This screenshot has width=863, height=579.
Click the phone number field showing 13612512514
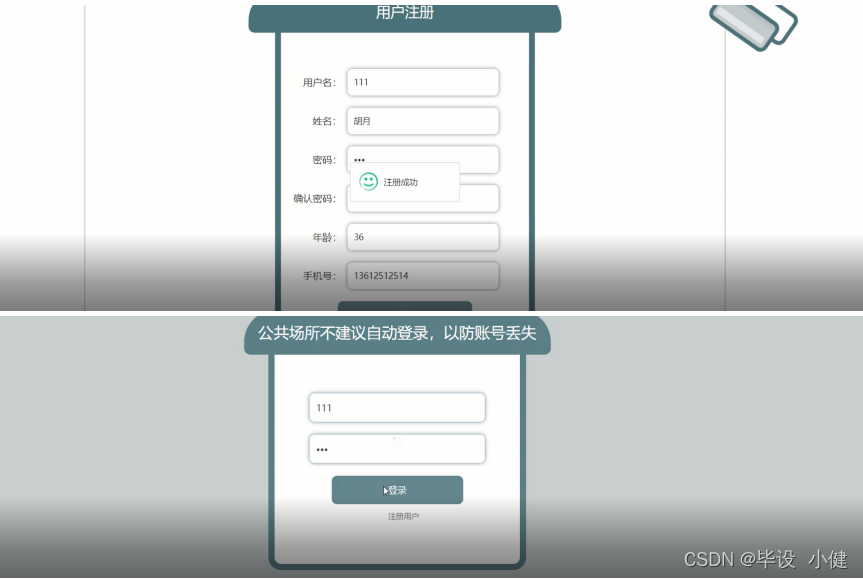click(421, 276)
